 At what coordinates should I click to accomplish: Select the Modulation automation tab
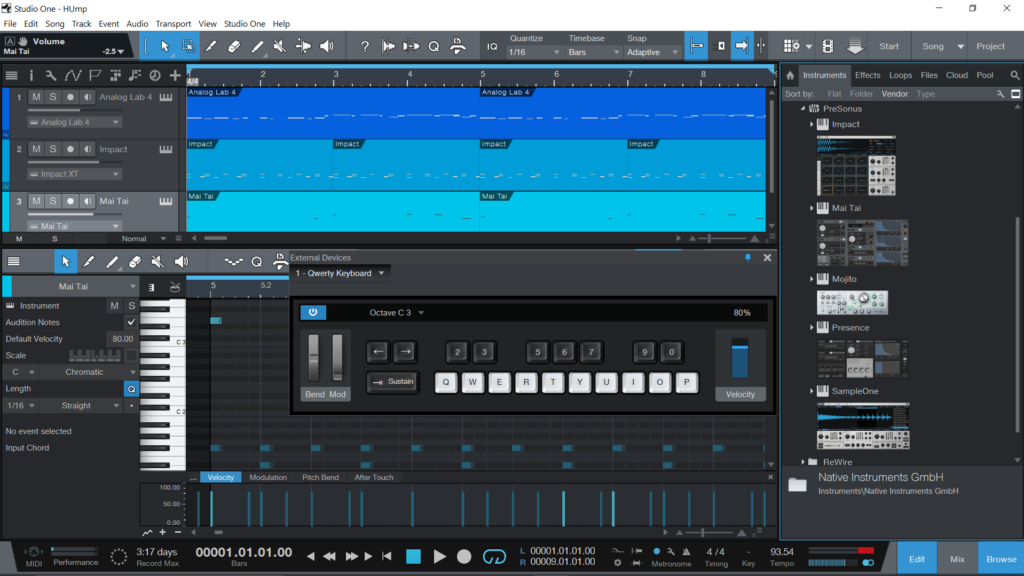tap(268, 477)
